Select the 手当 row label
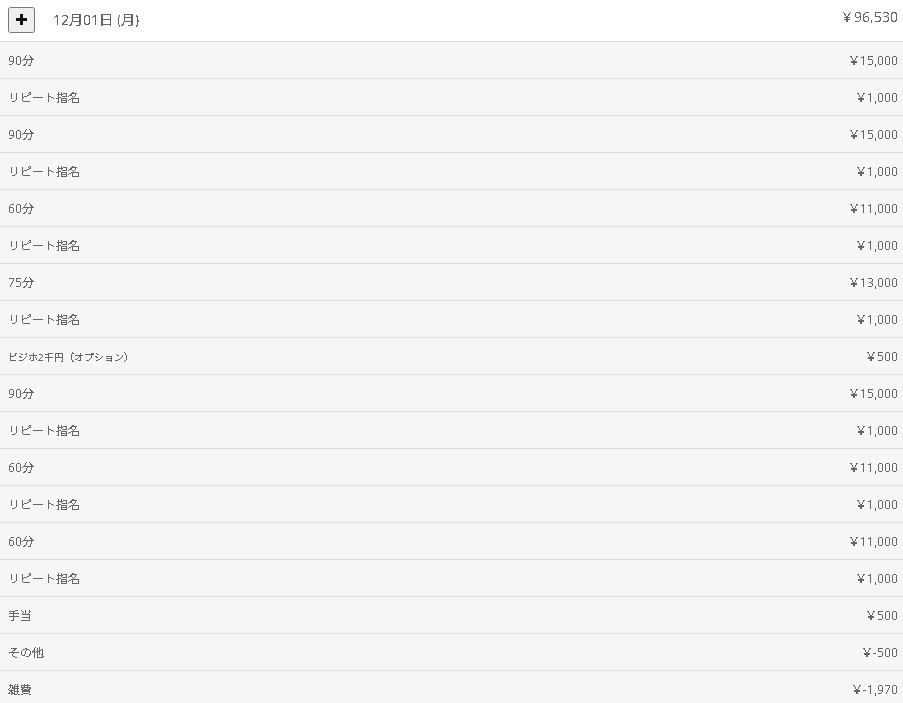This screenshot has width=903, height=703. click(20, 616)
